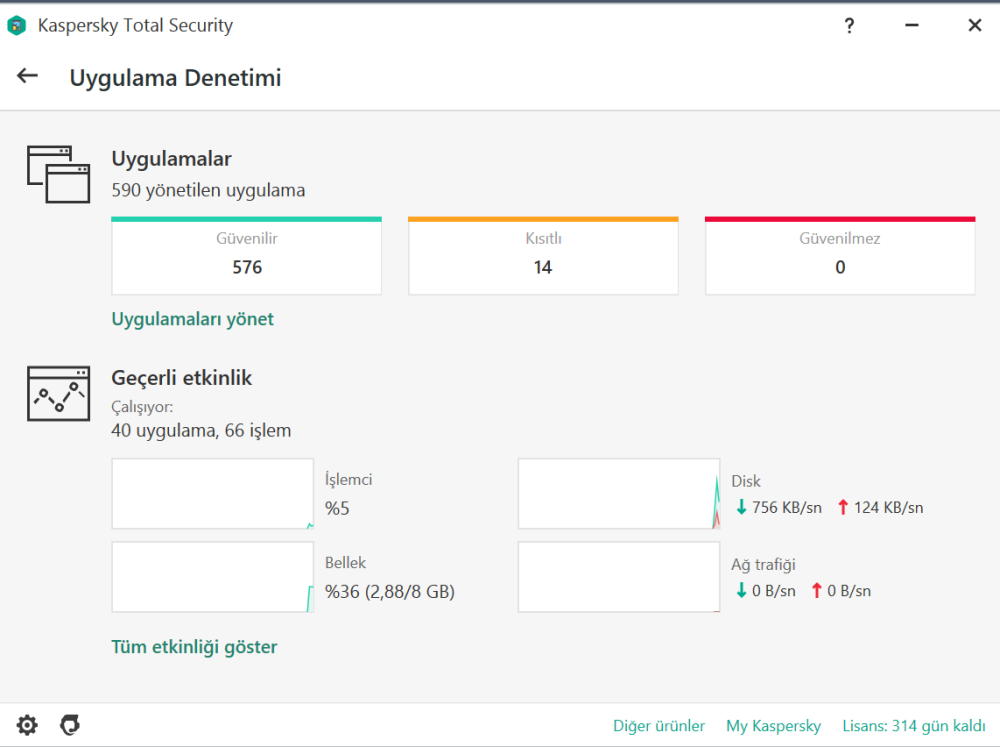Click the Çalışıyor: label
The image size is (1000, 747).
tap(142, 407)
